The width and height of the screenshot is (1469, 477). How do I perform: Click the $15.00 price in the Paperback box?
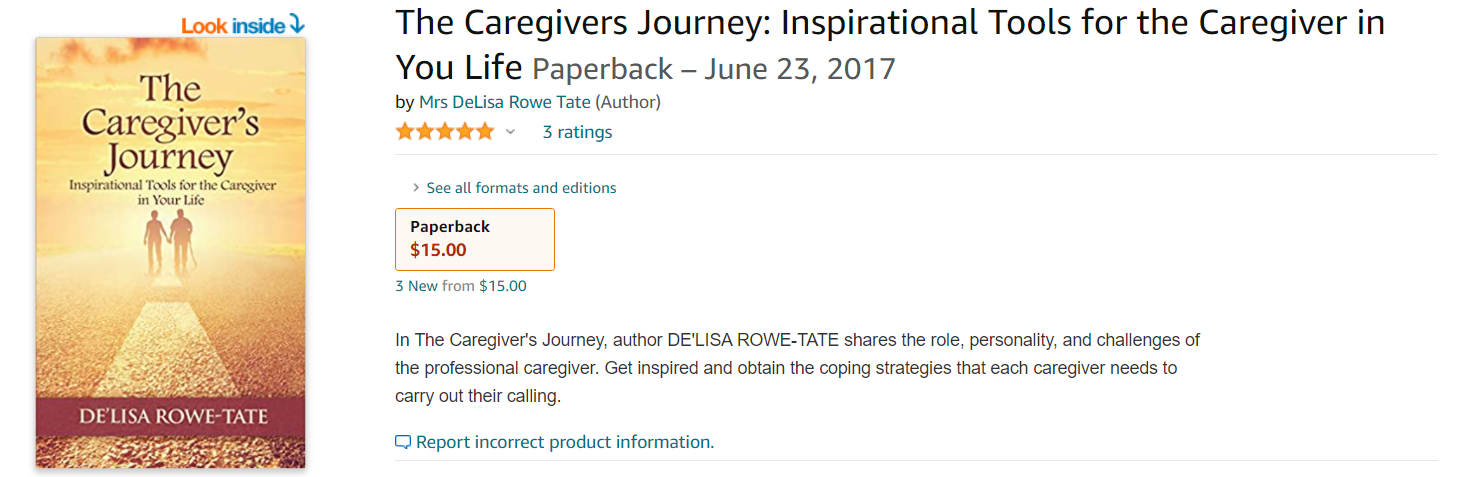click(438, 250)
